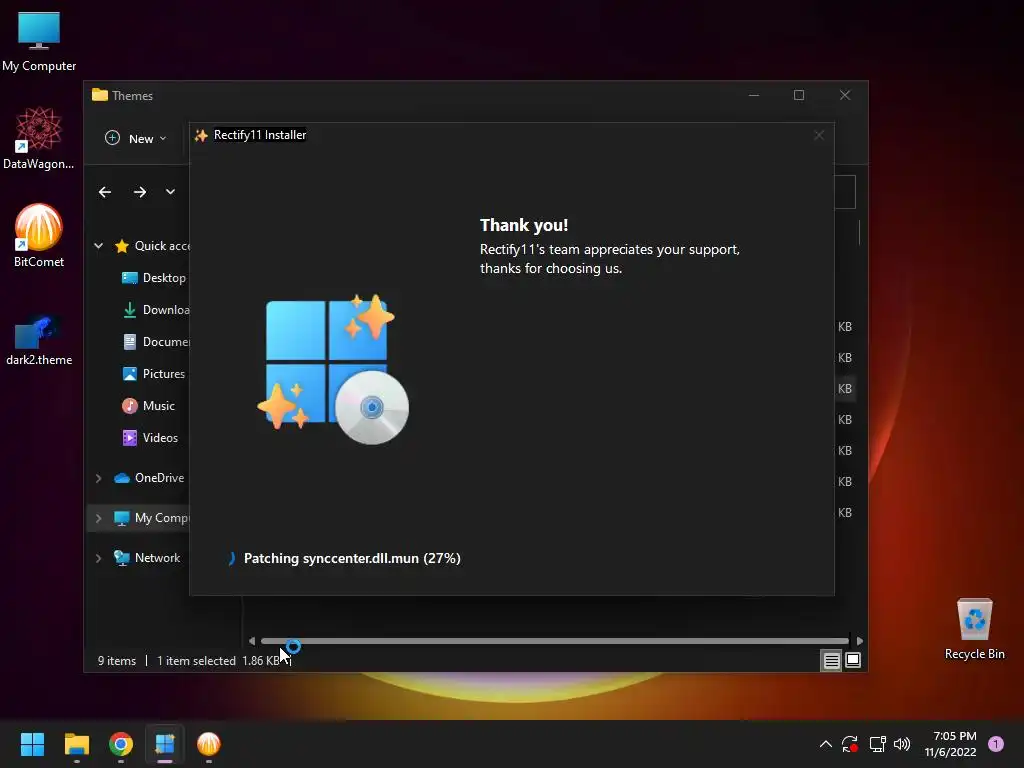Click the New button in Themes window
This screenshot has width=1024, height=768.
[136, 138]
